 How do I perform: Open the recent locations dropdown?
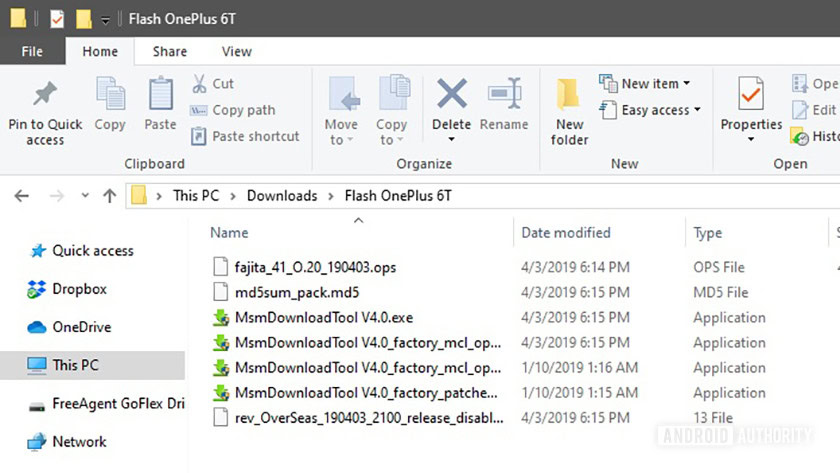coord(85,196)
